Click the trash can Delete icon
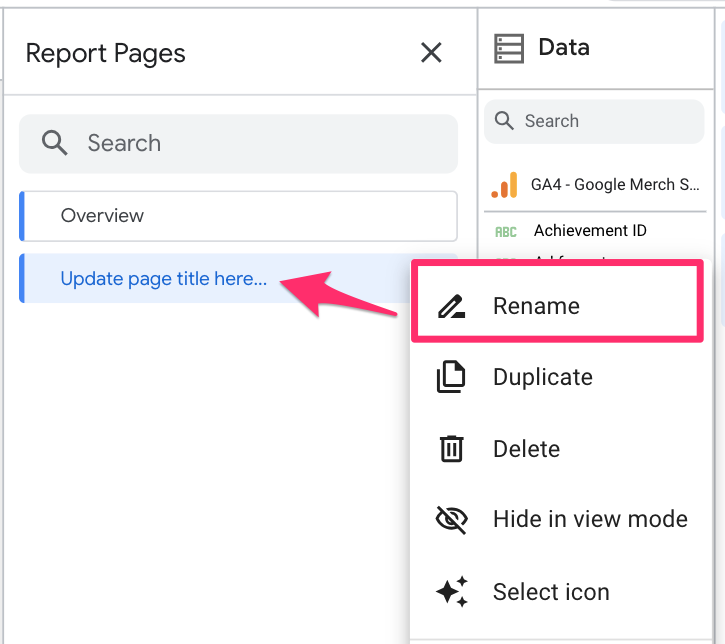Screen dimensions: 725x644 [452, 449]
